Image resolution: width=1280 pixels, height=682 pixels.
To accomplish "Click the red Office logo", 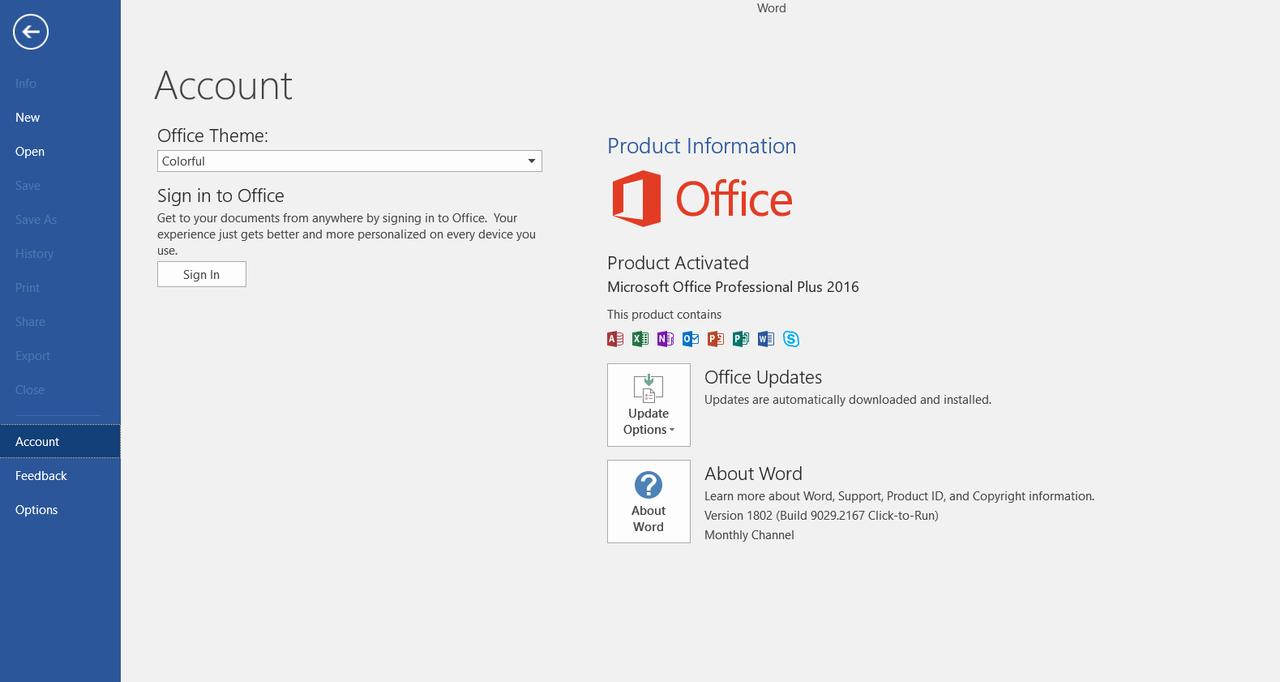I will (702, 199).
